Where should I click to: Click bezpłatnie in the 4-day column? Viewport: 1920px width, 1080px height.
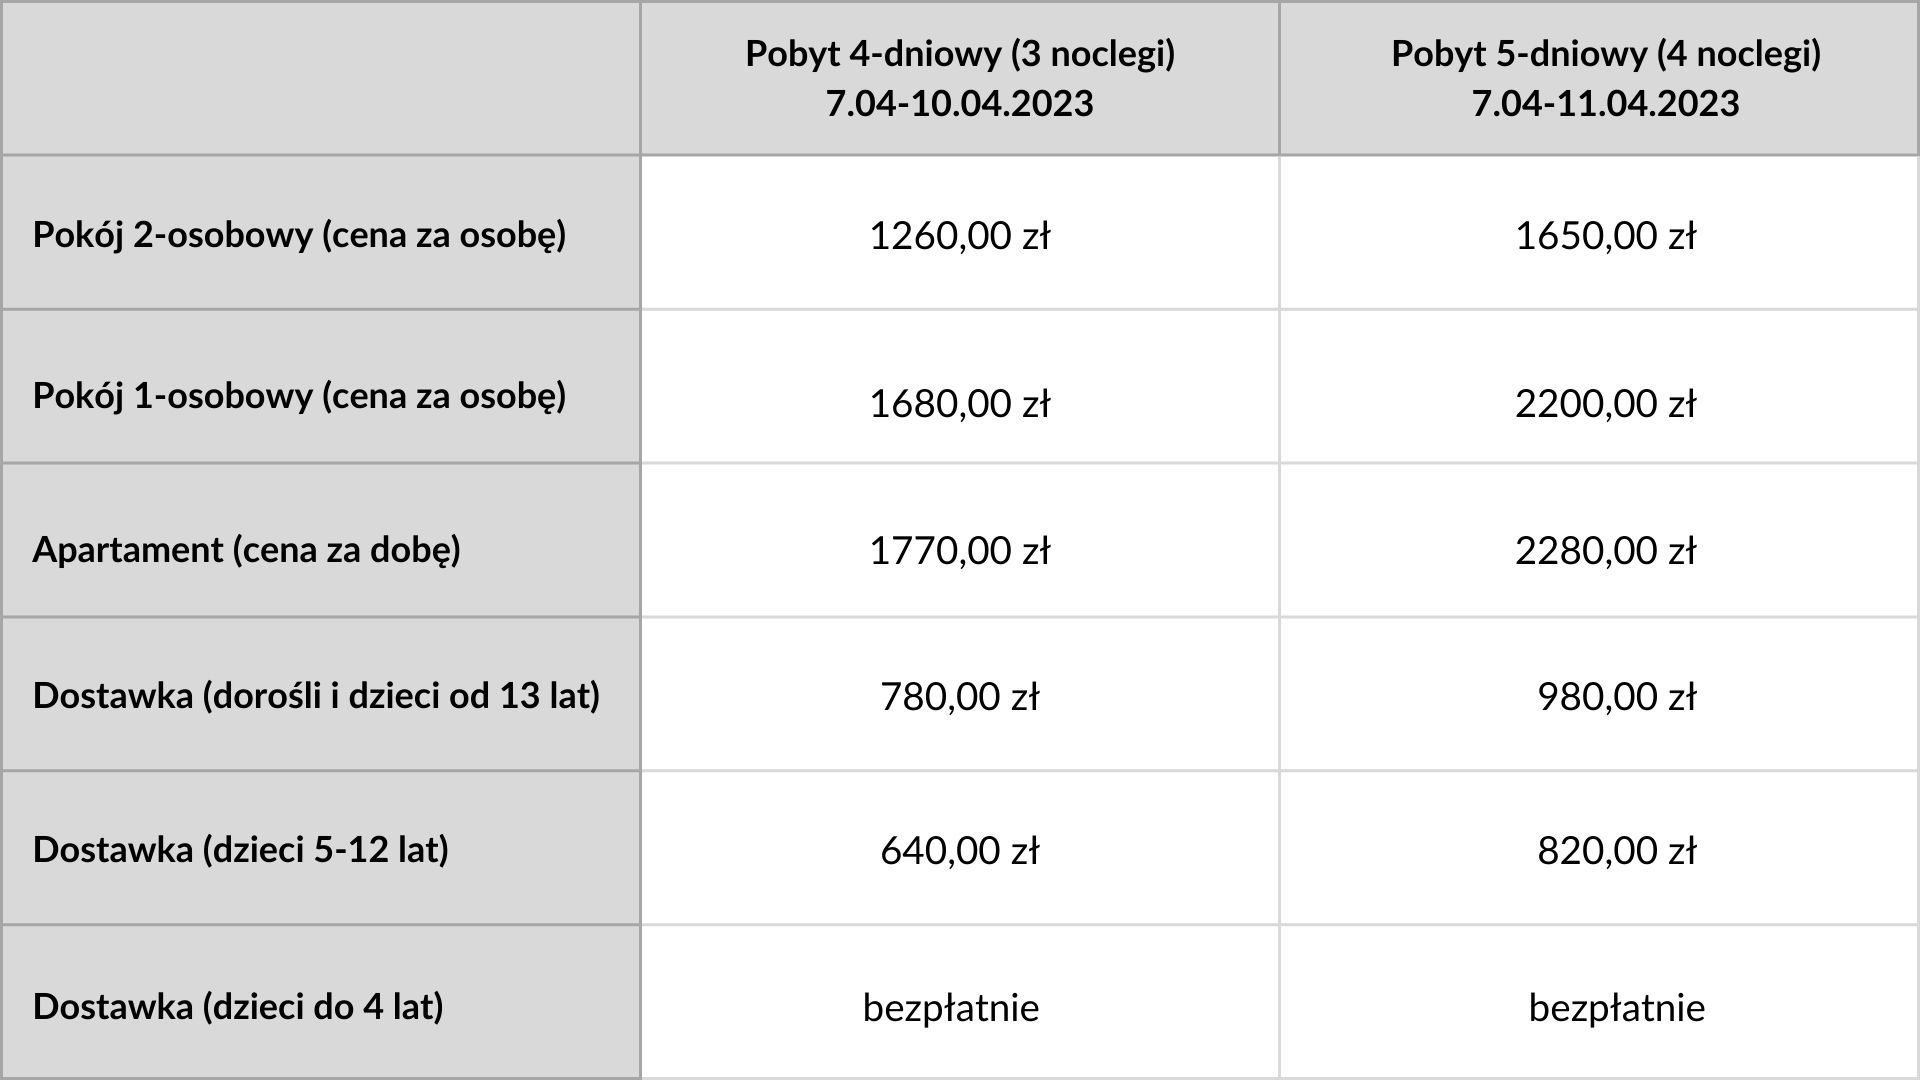point(951,1007)
